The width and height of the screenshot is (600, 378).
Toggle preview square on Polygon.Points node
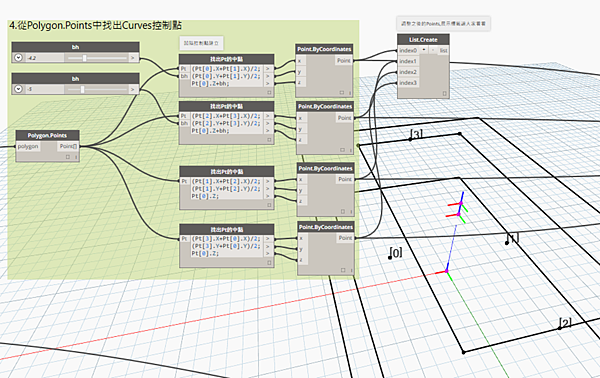68,157
